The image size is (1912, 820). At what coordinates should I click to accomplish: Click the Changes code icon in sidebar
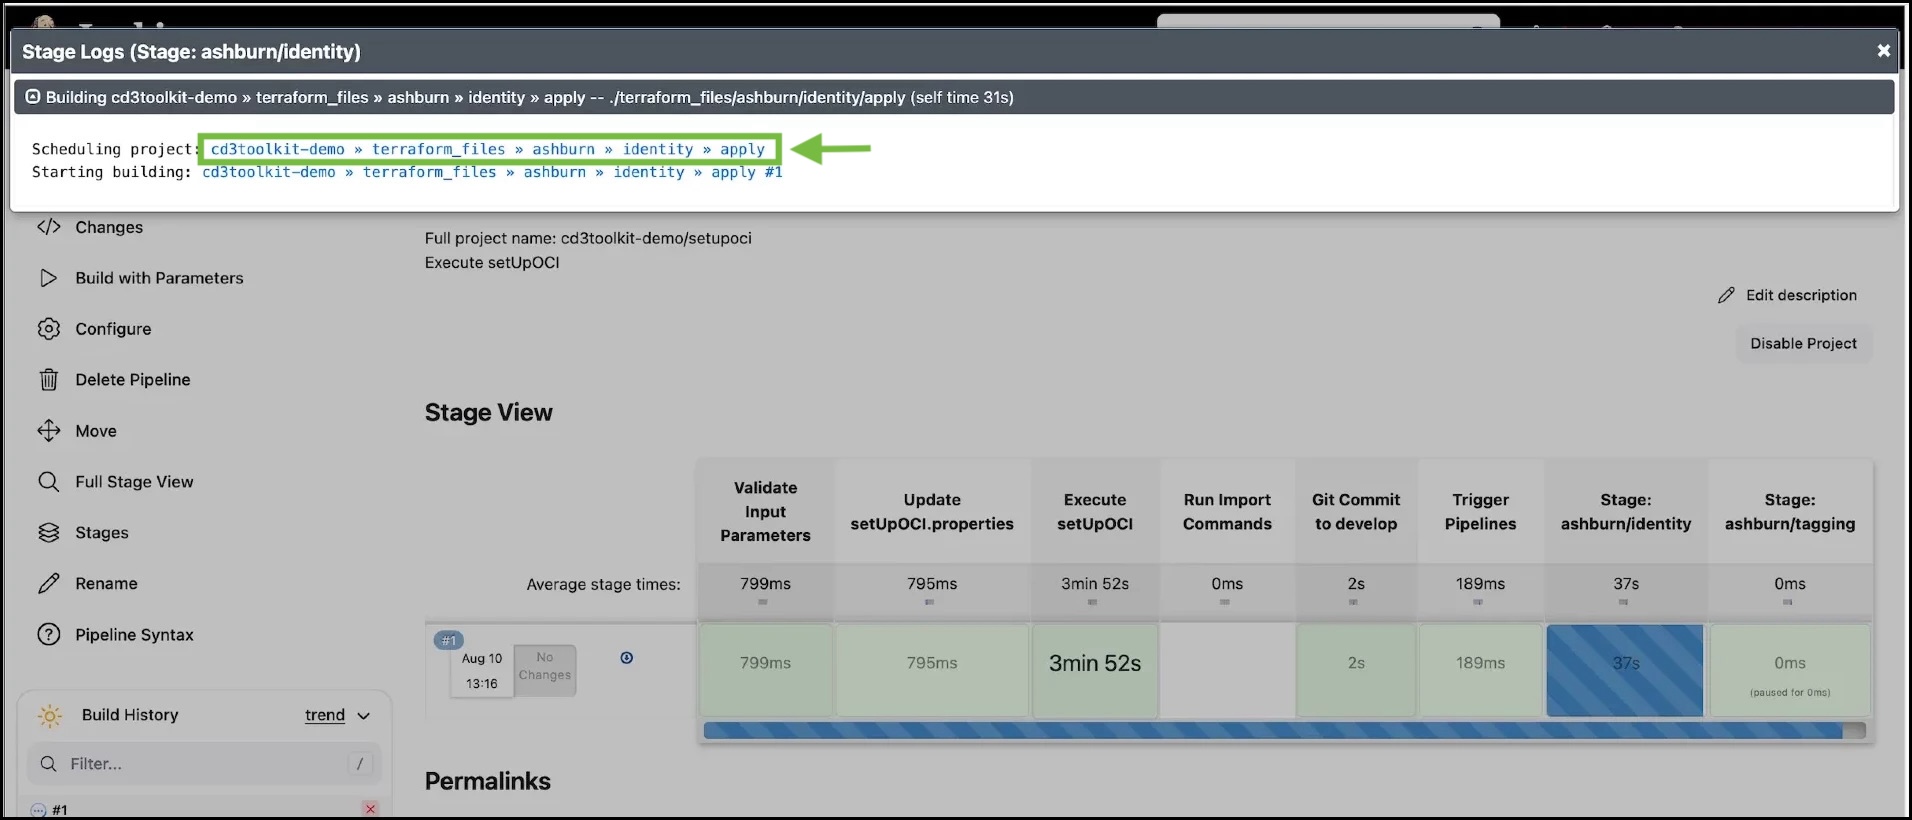pyautogui.click(x=48, y=227)
